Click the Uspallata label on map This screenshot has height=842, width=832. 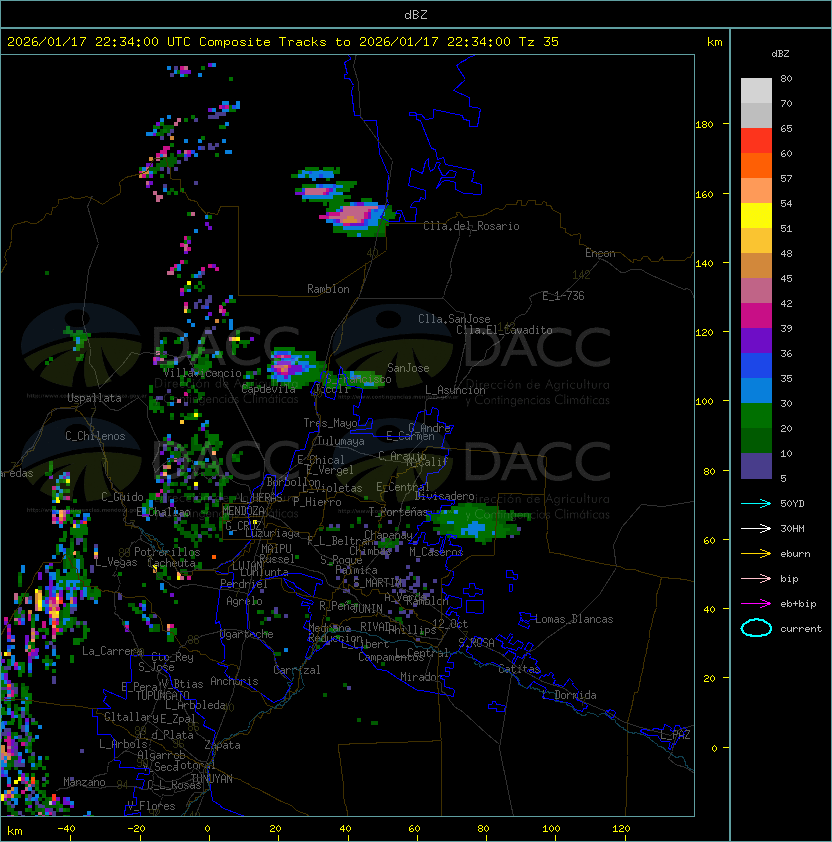coord(94,398)
